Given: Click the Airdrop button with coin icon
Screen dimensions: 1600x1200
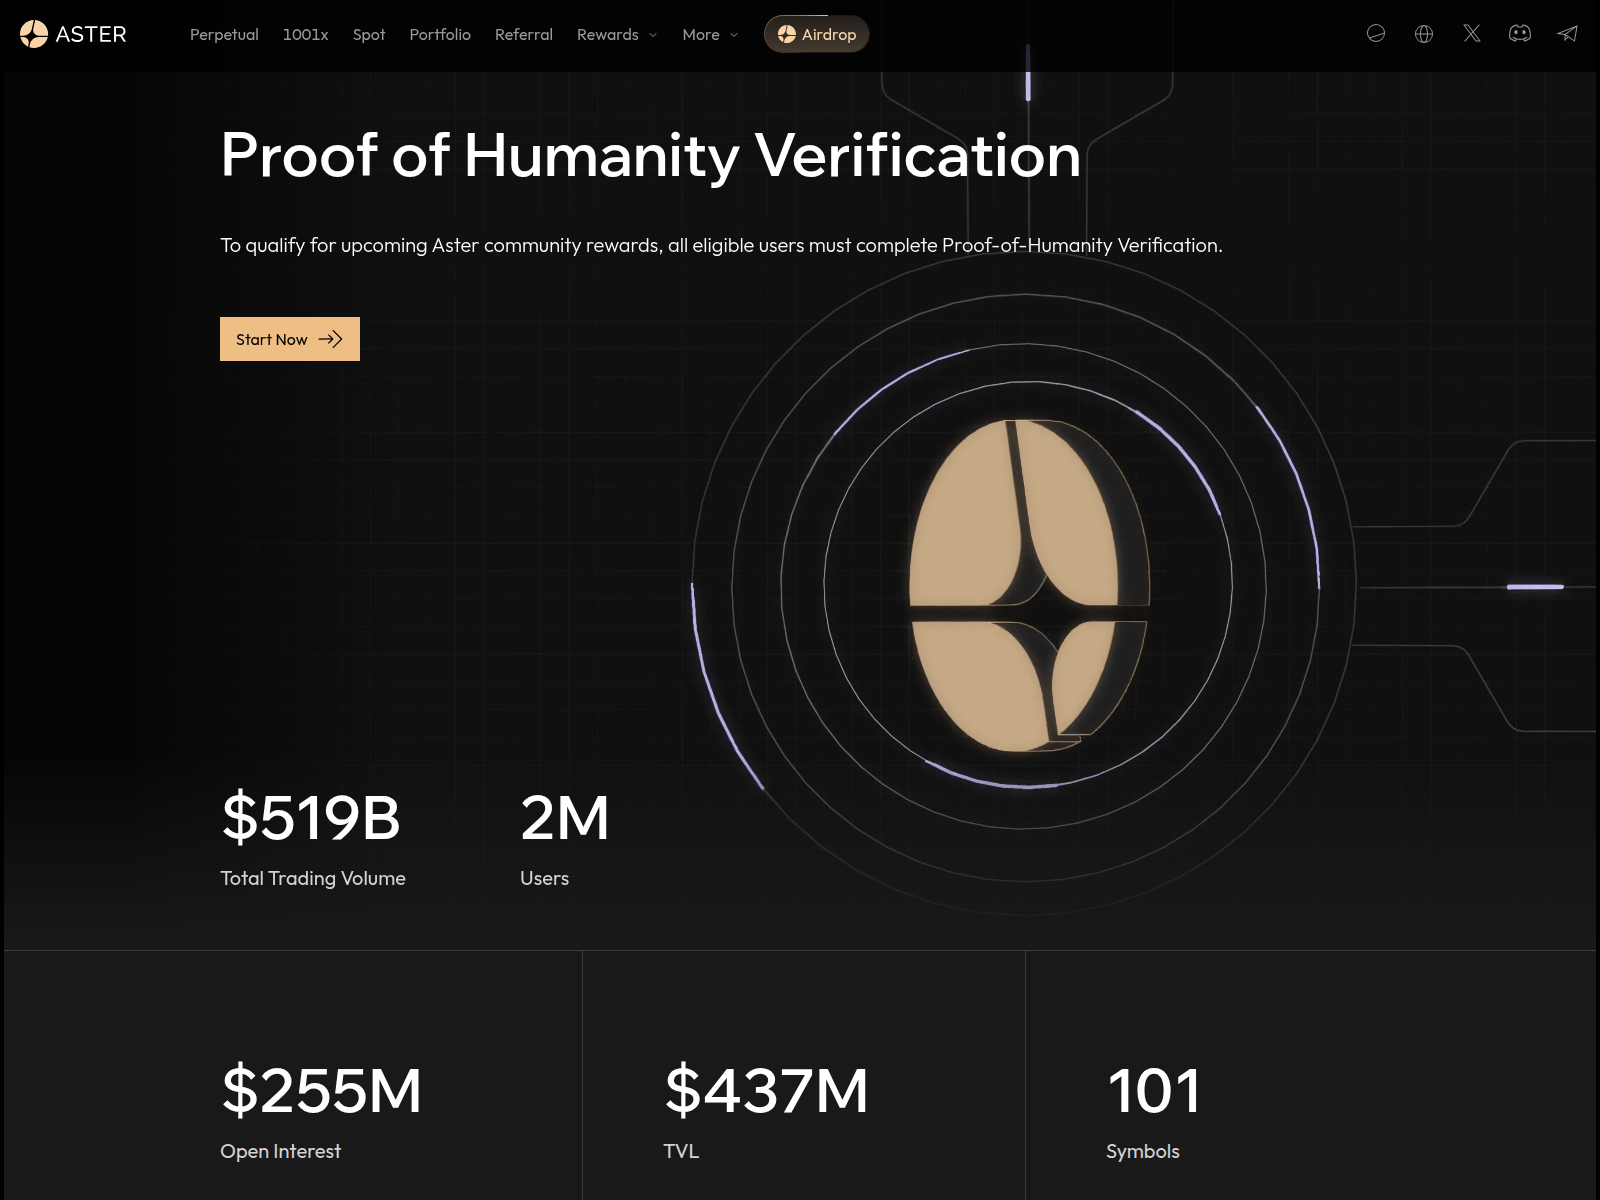Looking at the screenshot, I should 817,34.
